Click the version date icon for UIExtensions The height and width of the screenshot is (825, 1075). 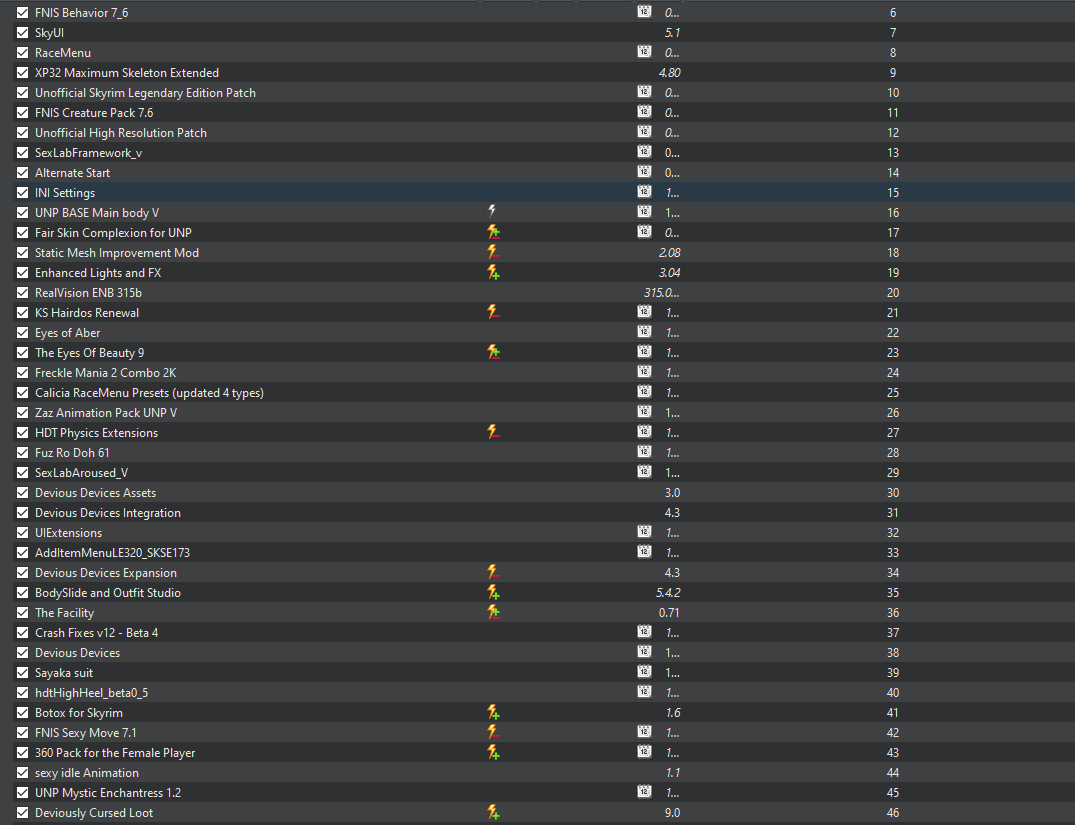644,531
